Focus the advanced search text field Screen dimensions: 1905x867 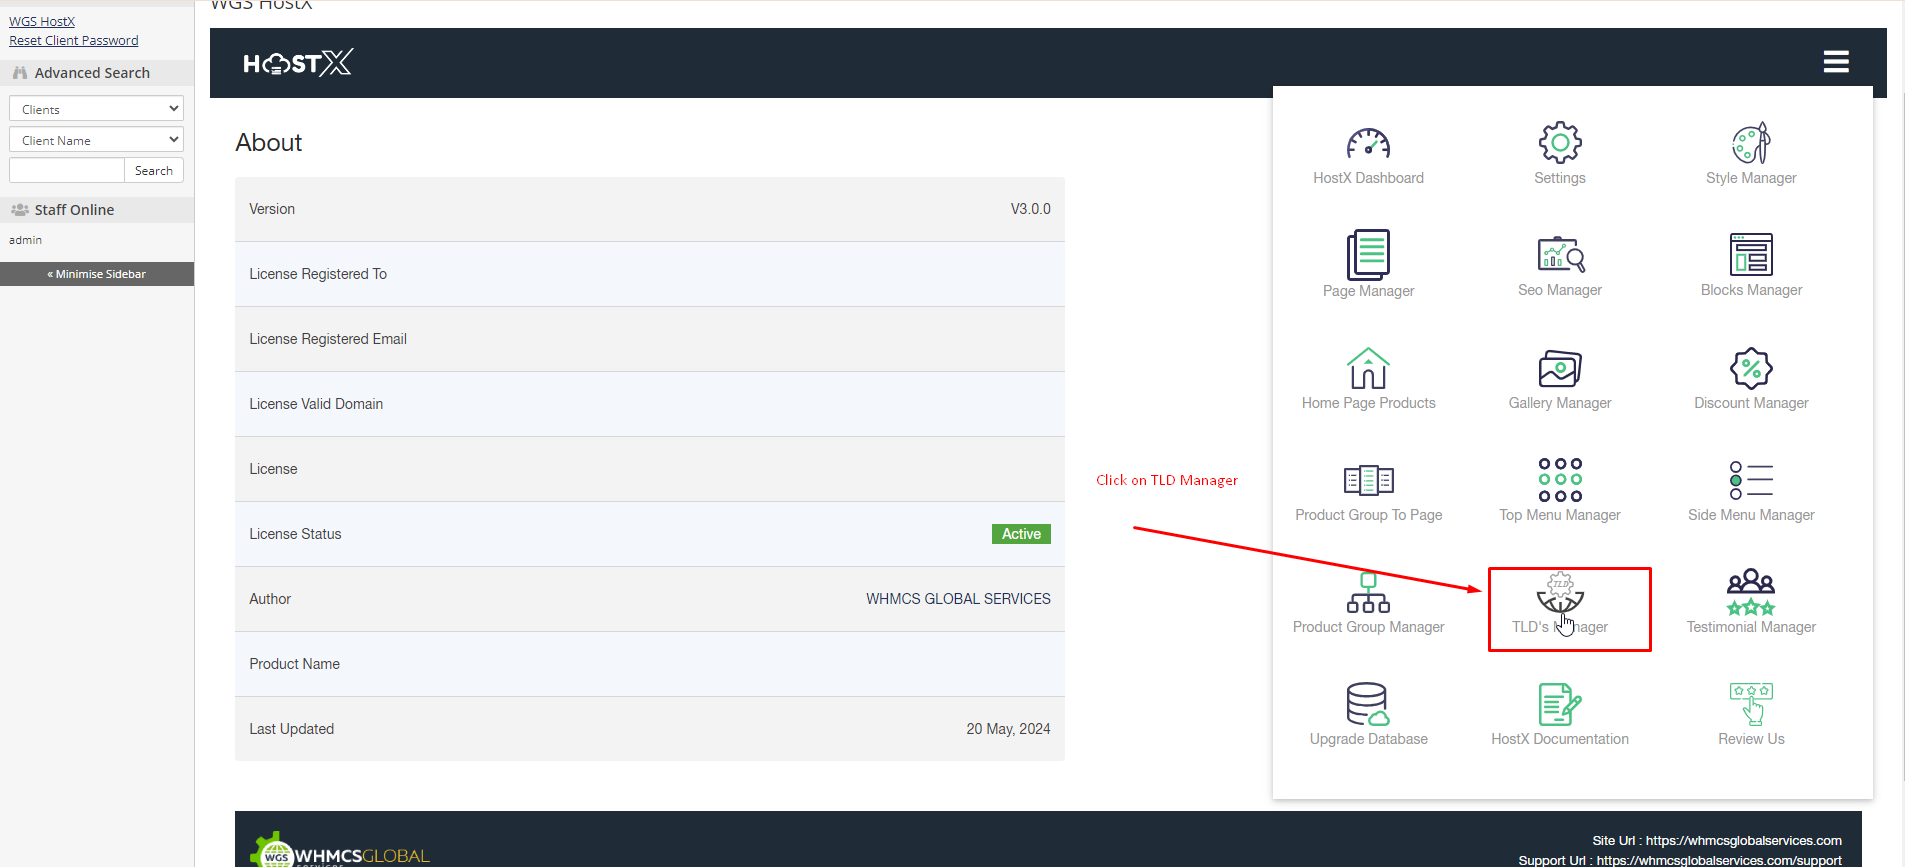point(67,171)
